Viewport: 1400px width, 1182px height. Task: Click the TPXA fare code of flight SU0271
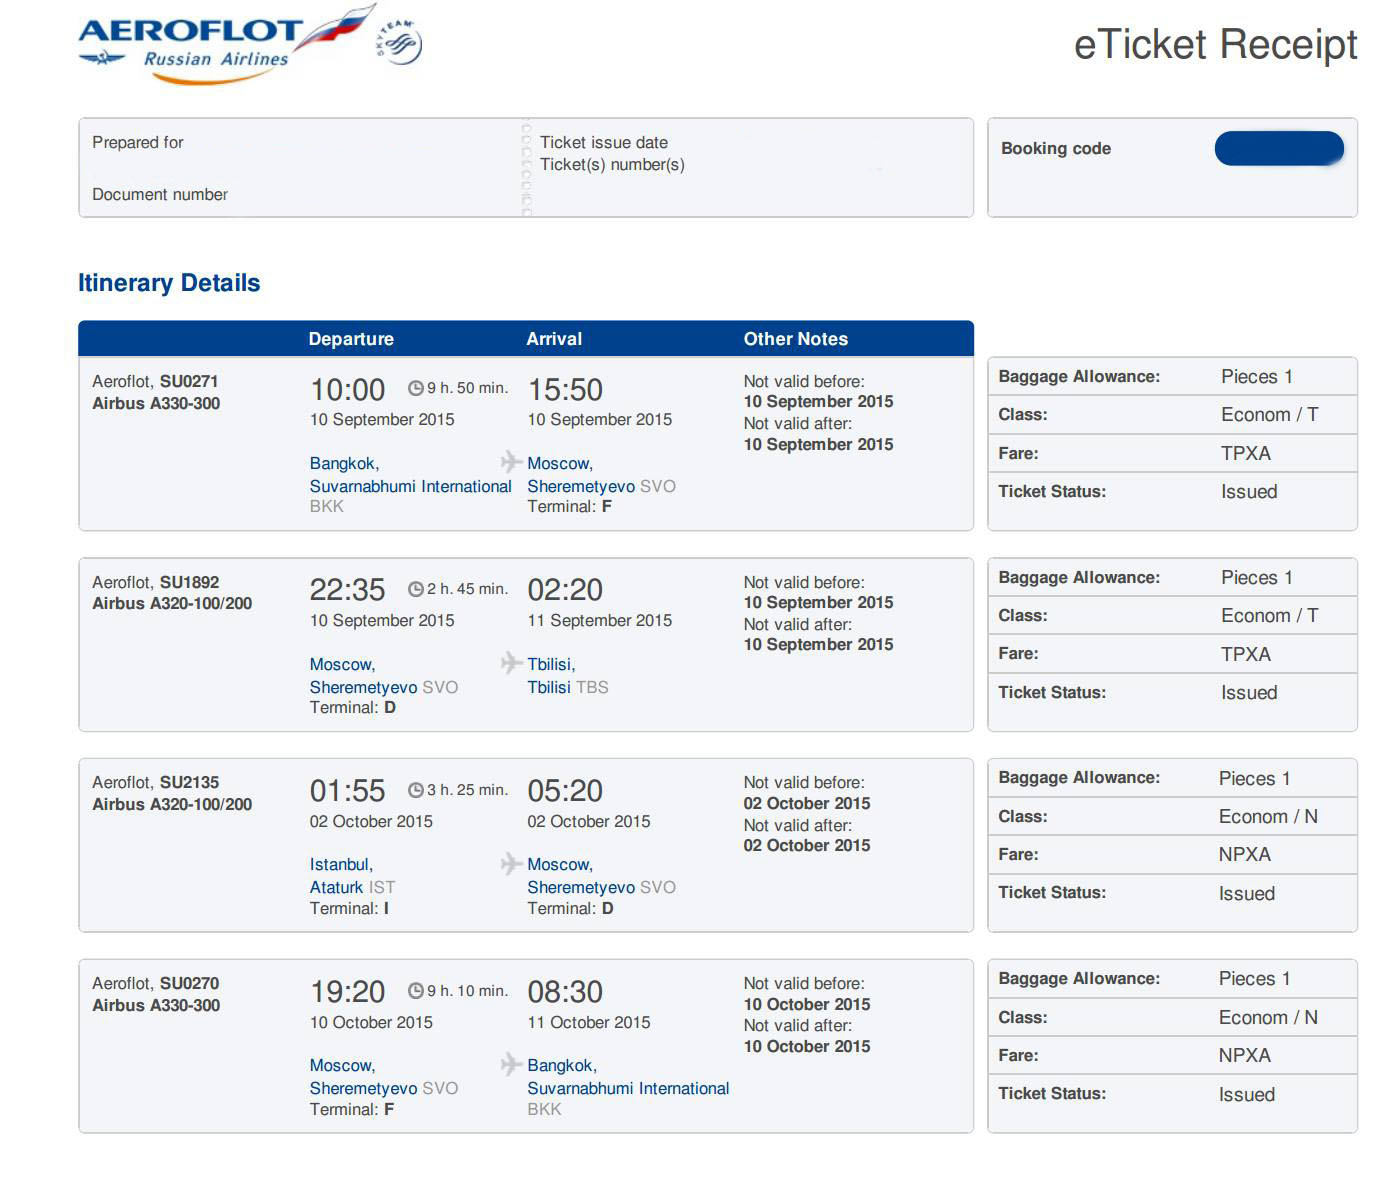point(1246,453)
